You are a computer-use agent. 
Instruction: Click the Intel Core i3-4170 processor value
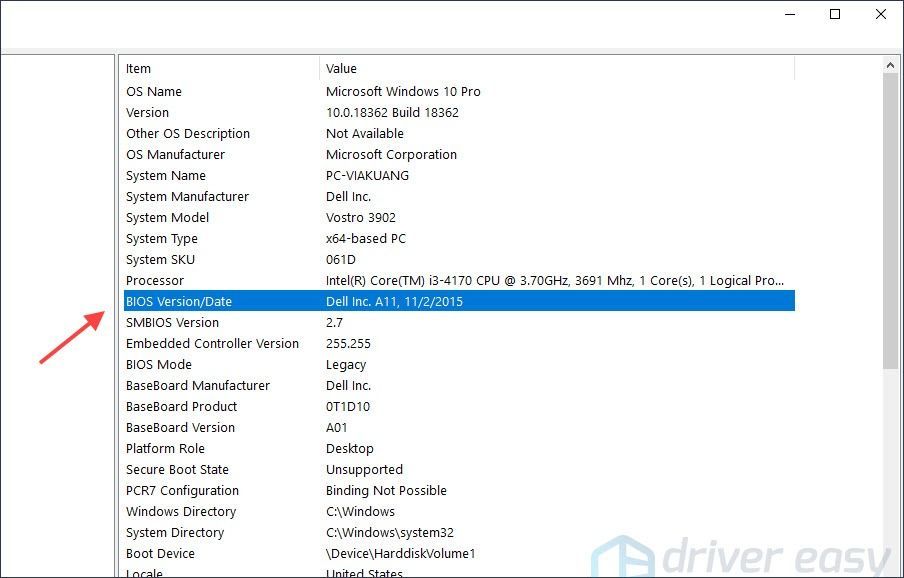click(555, 281)
